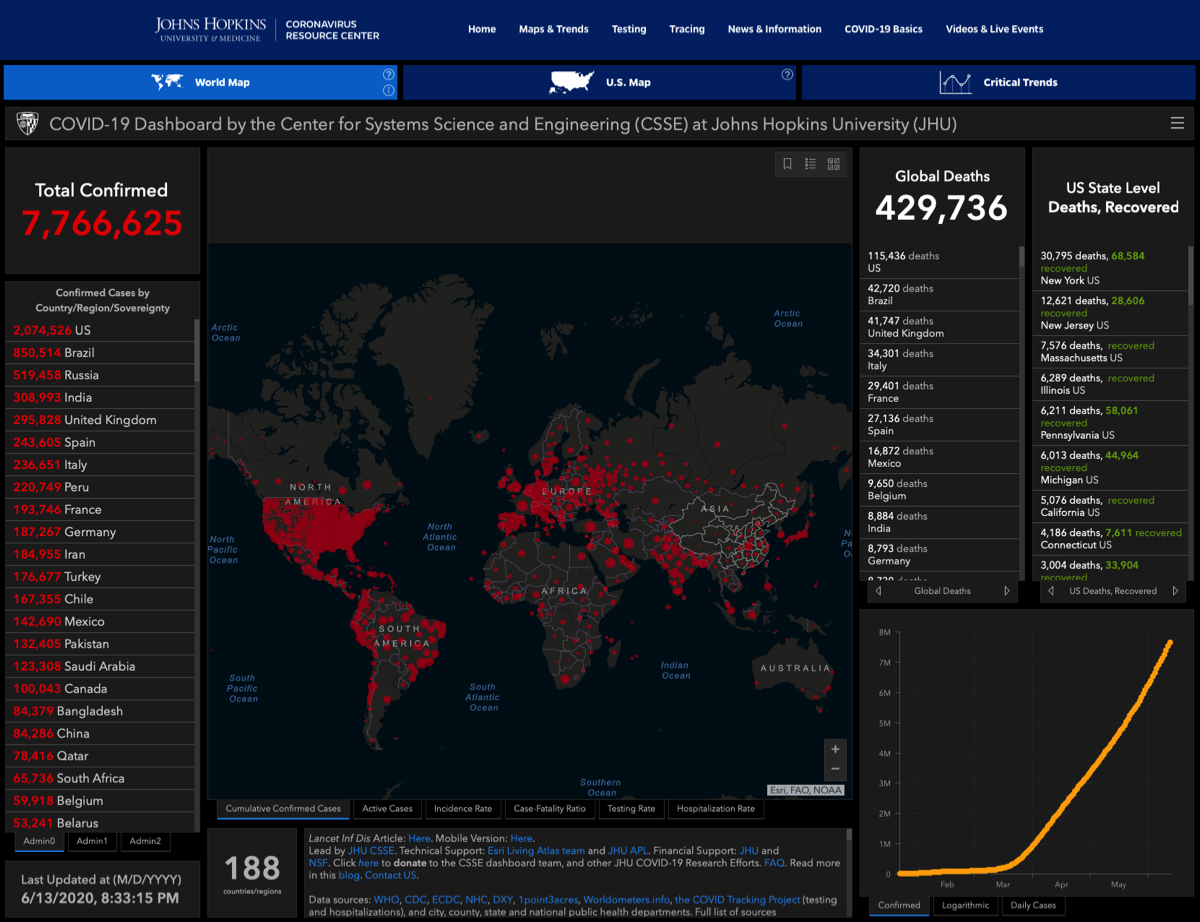The image size is (1200, 922).
Task: Open the help question mark on World Map tab
Action: (x=388, y=75)
